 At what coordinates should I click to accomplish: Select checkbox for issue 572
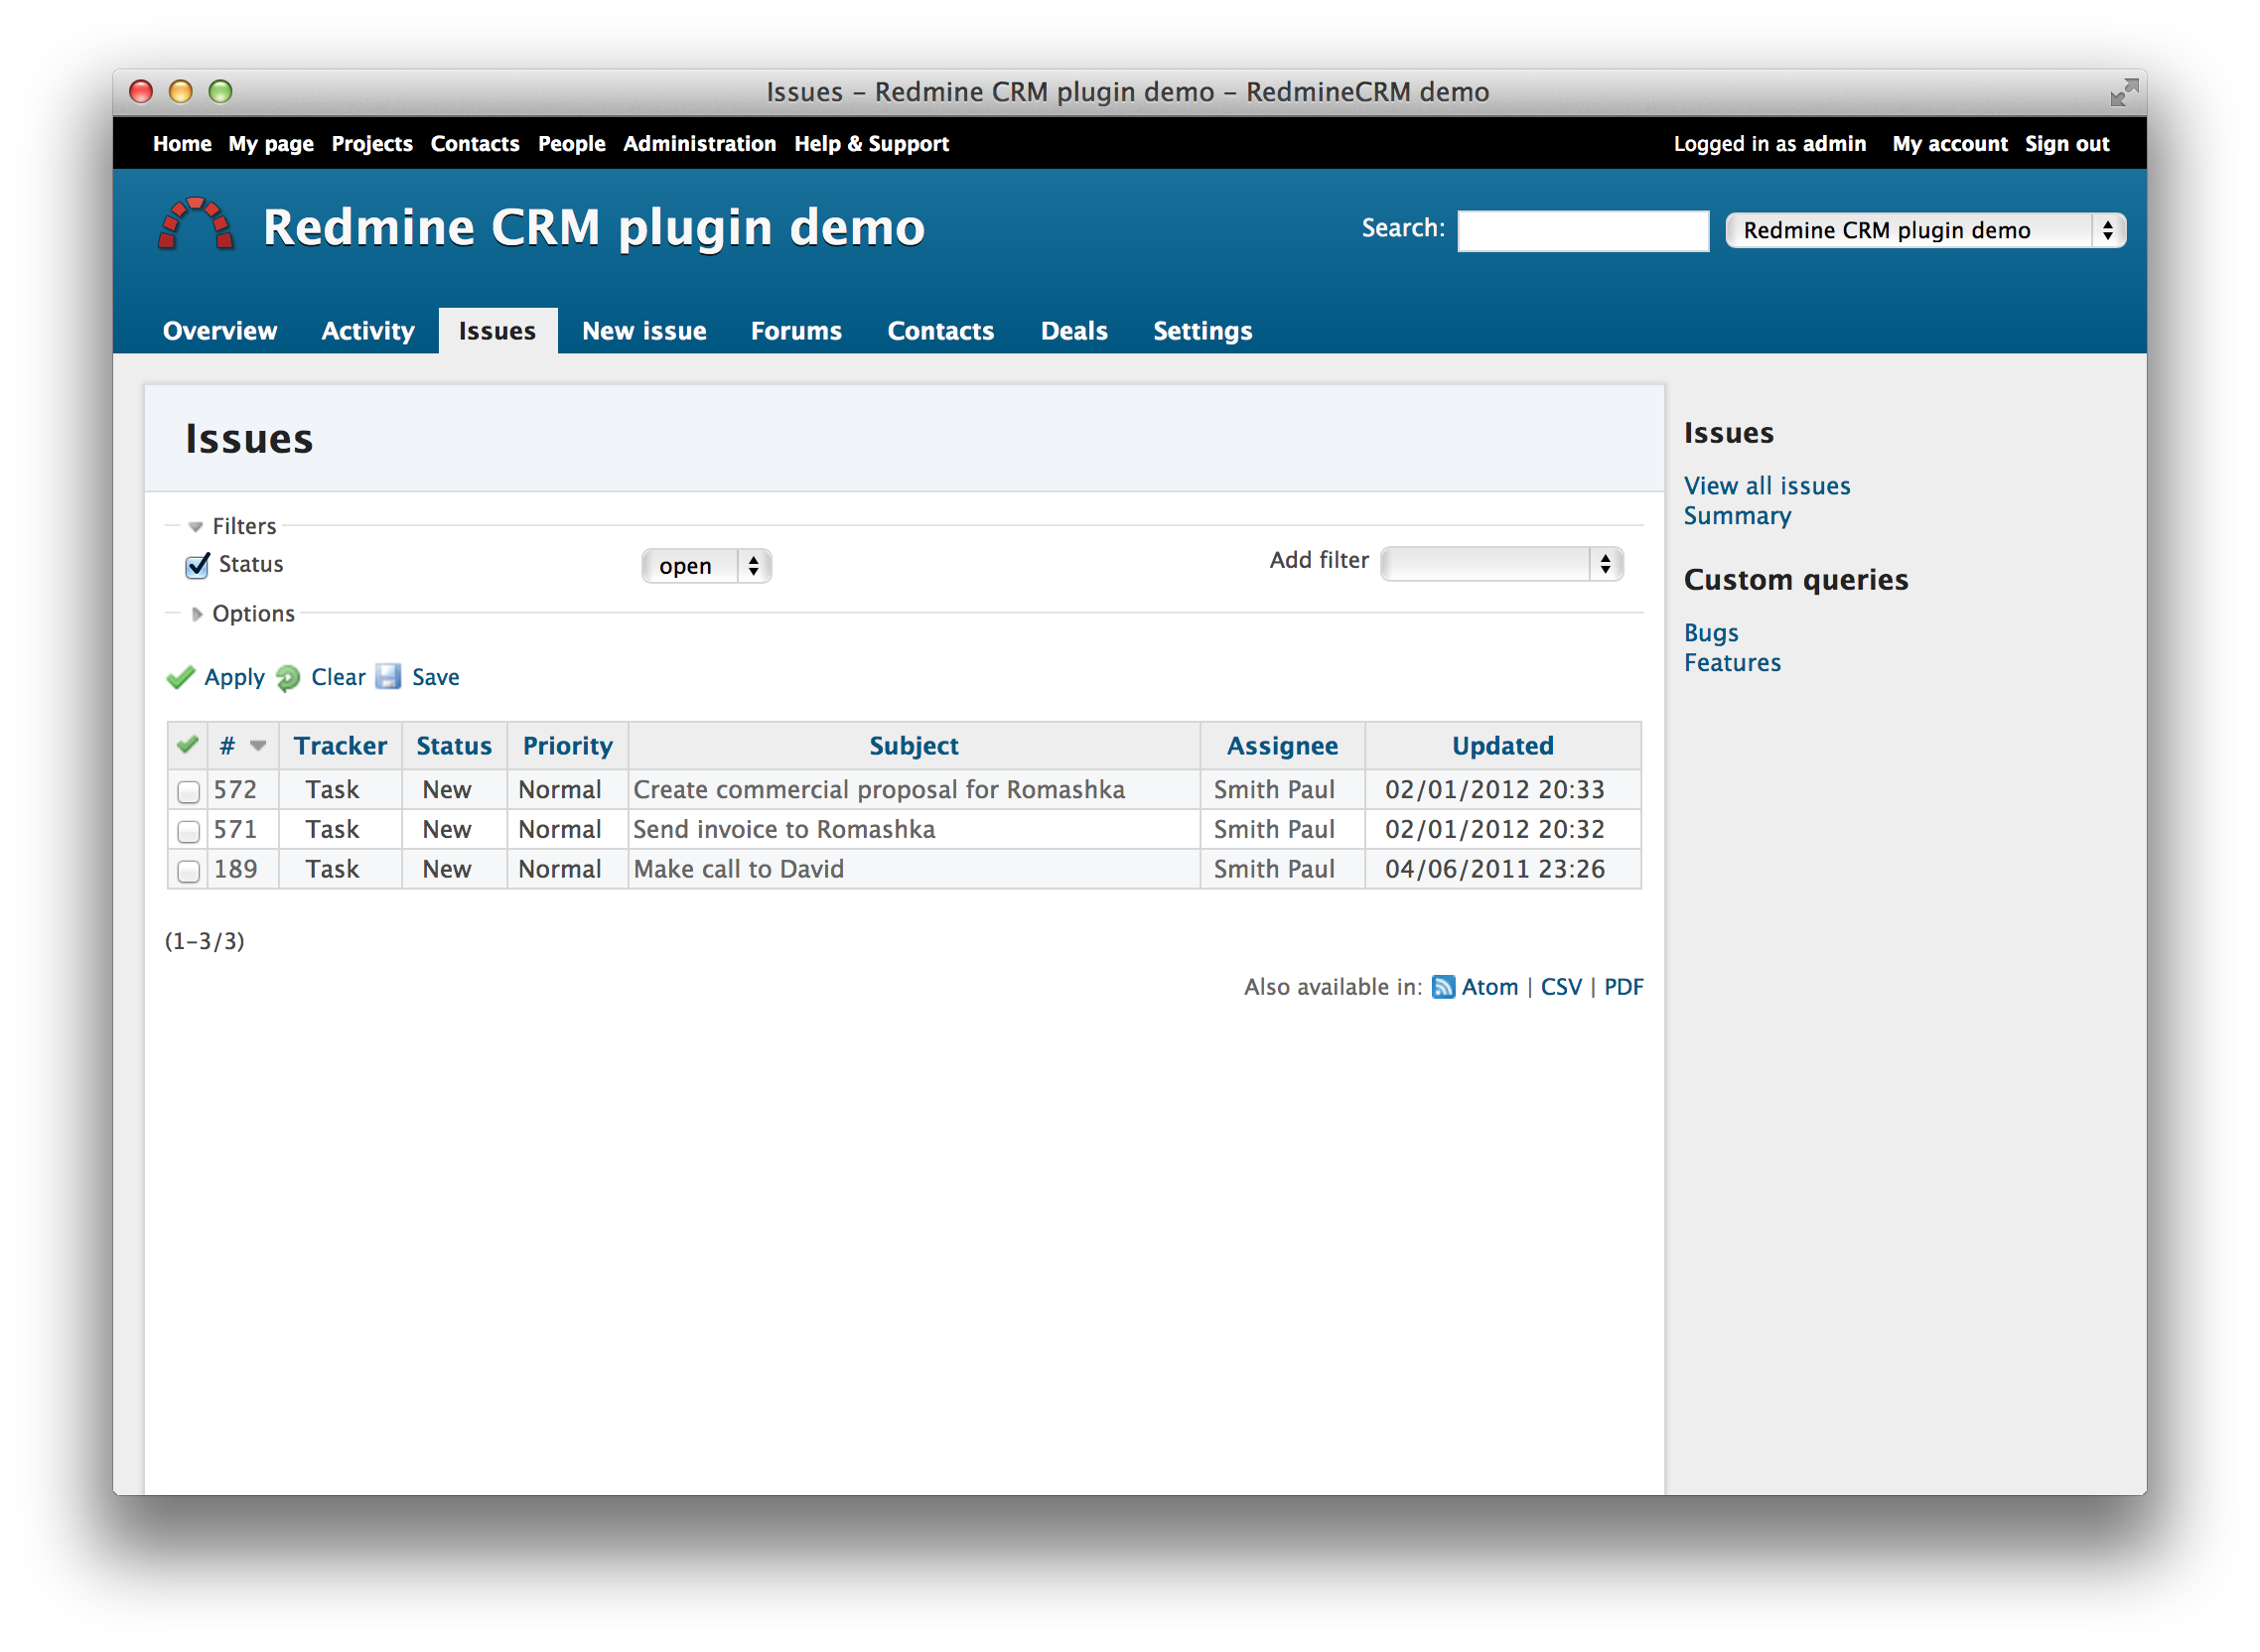[188, 792]
